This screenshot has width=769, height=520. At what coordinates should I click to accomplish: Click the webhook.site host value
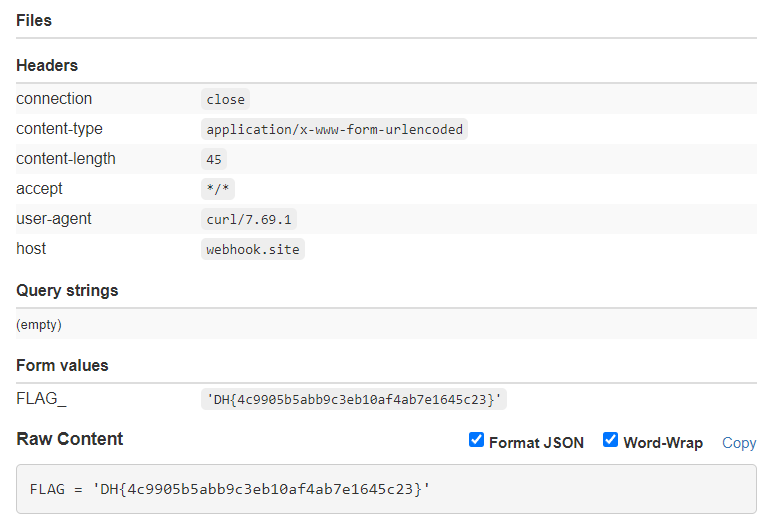tap(252, 249)
